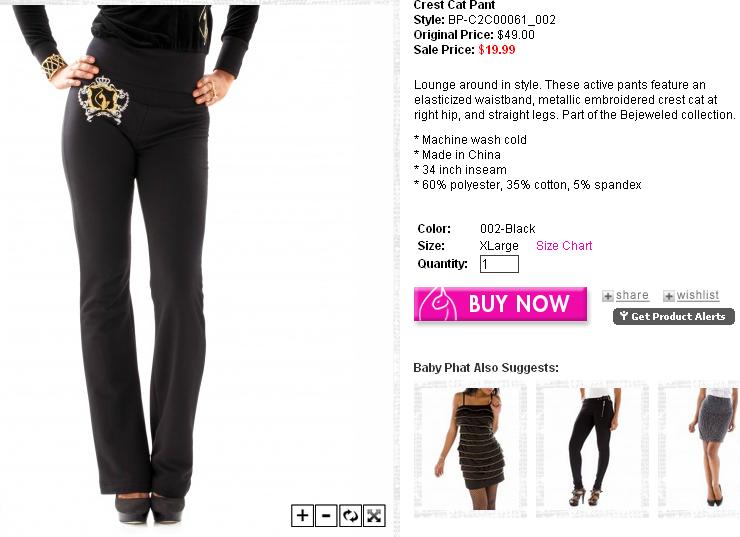Open the Size Chart link
The width and height of the screenshot is (740, 537).
[x=564, y=246]
